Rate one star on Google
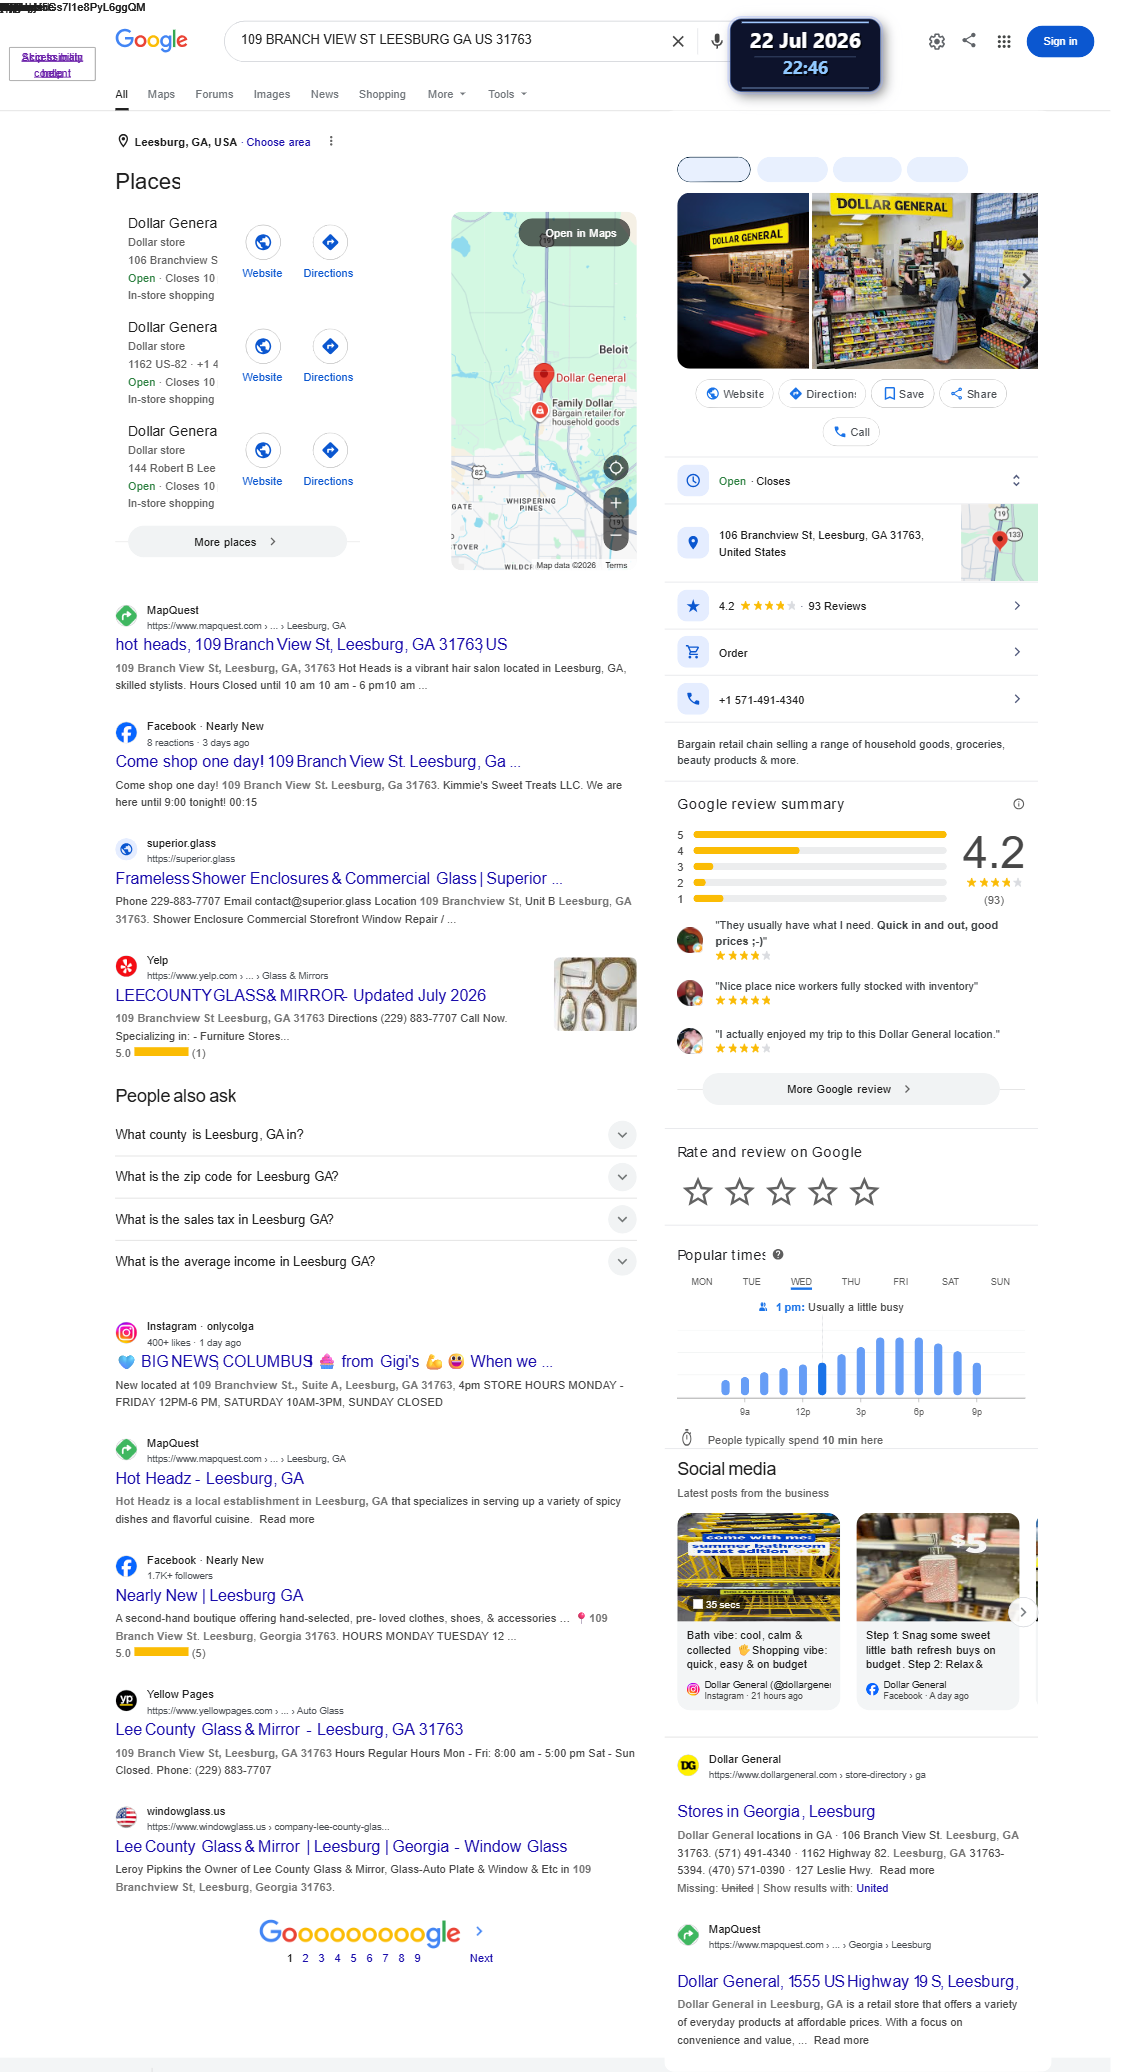This screenshot has height=2072, width=1124. pos(698,1192)
